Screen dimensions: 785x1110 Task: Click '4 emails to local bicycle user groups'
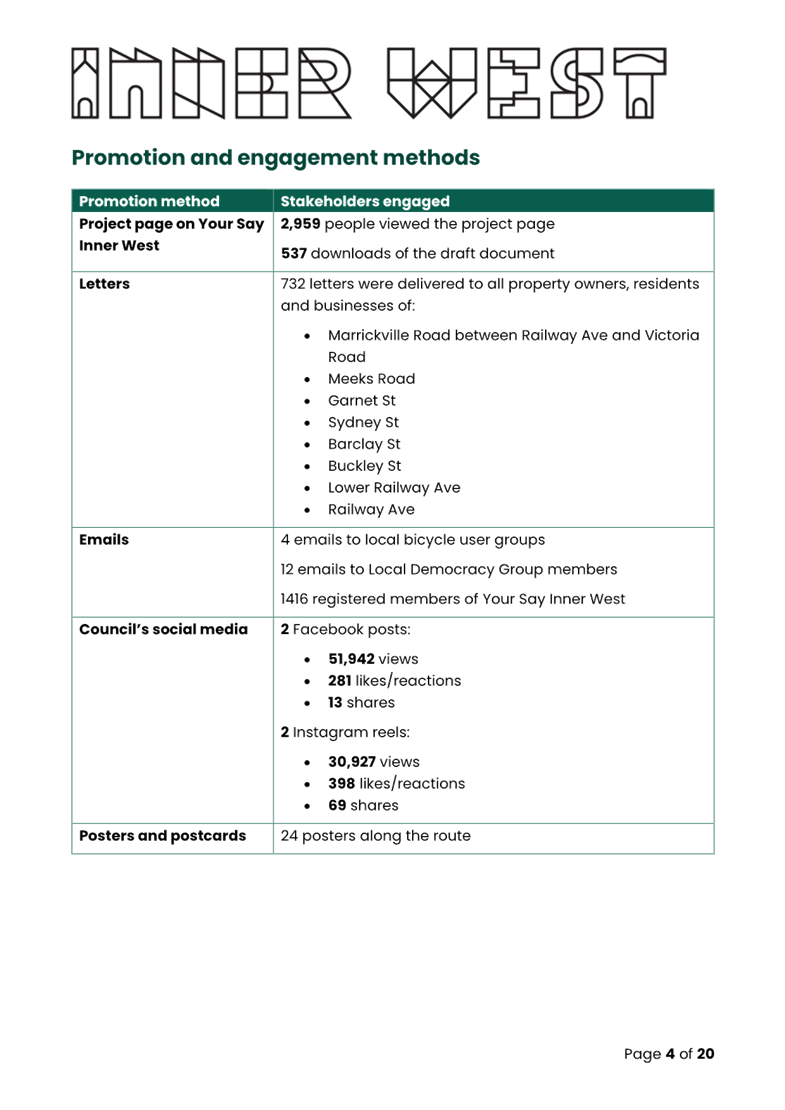tap(413, 540)
